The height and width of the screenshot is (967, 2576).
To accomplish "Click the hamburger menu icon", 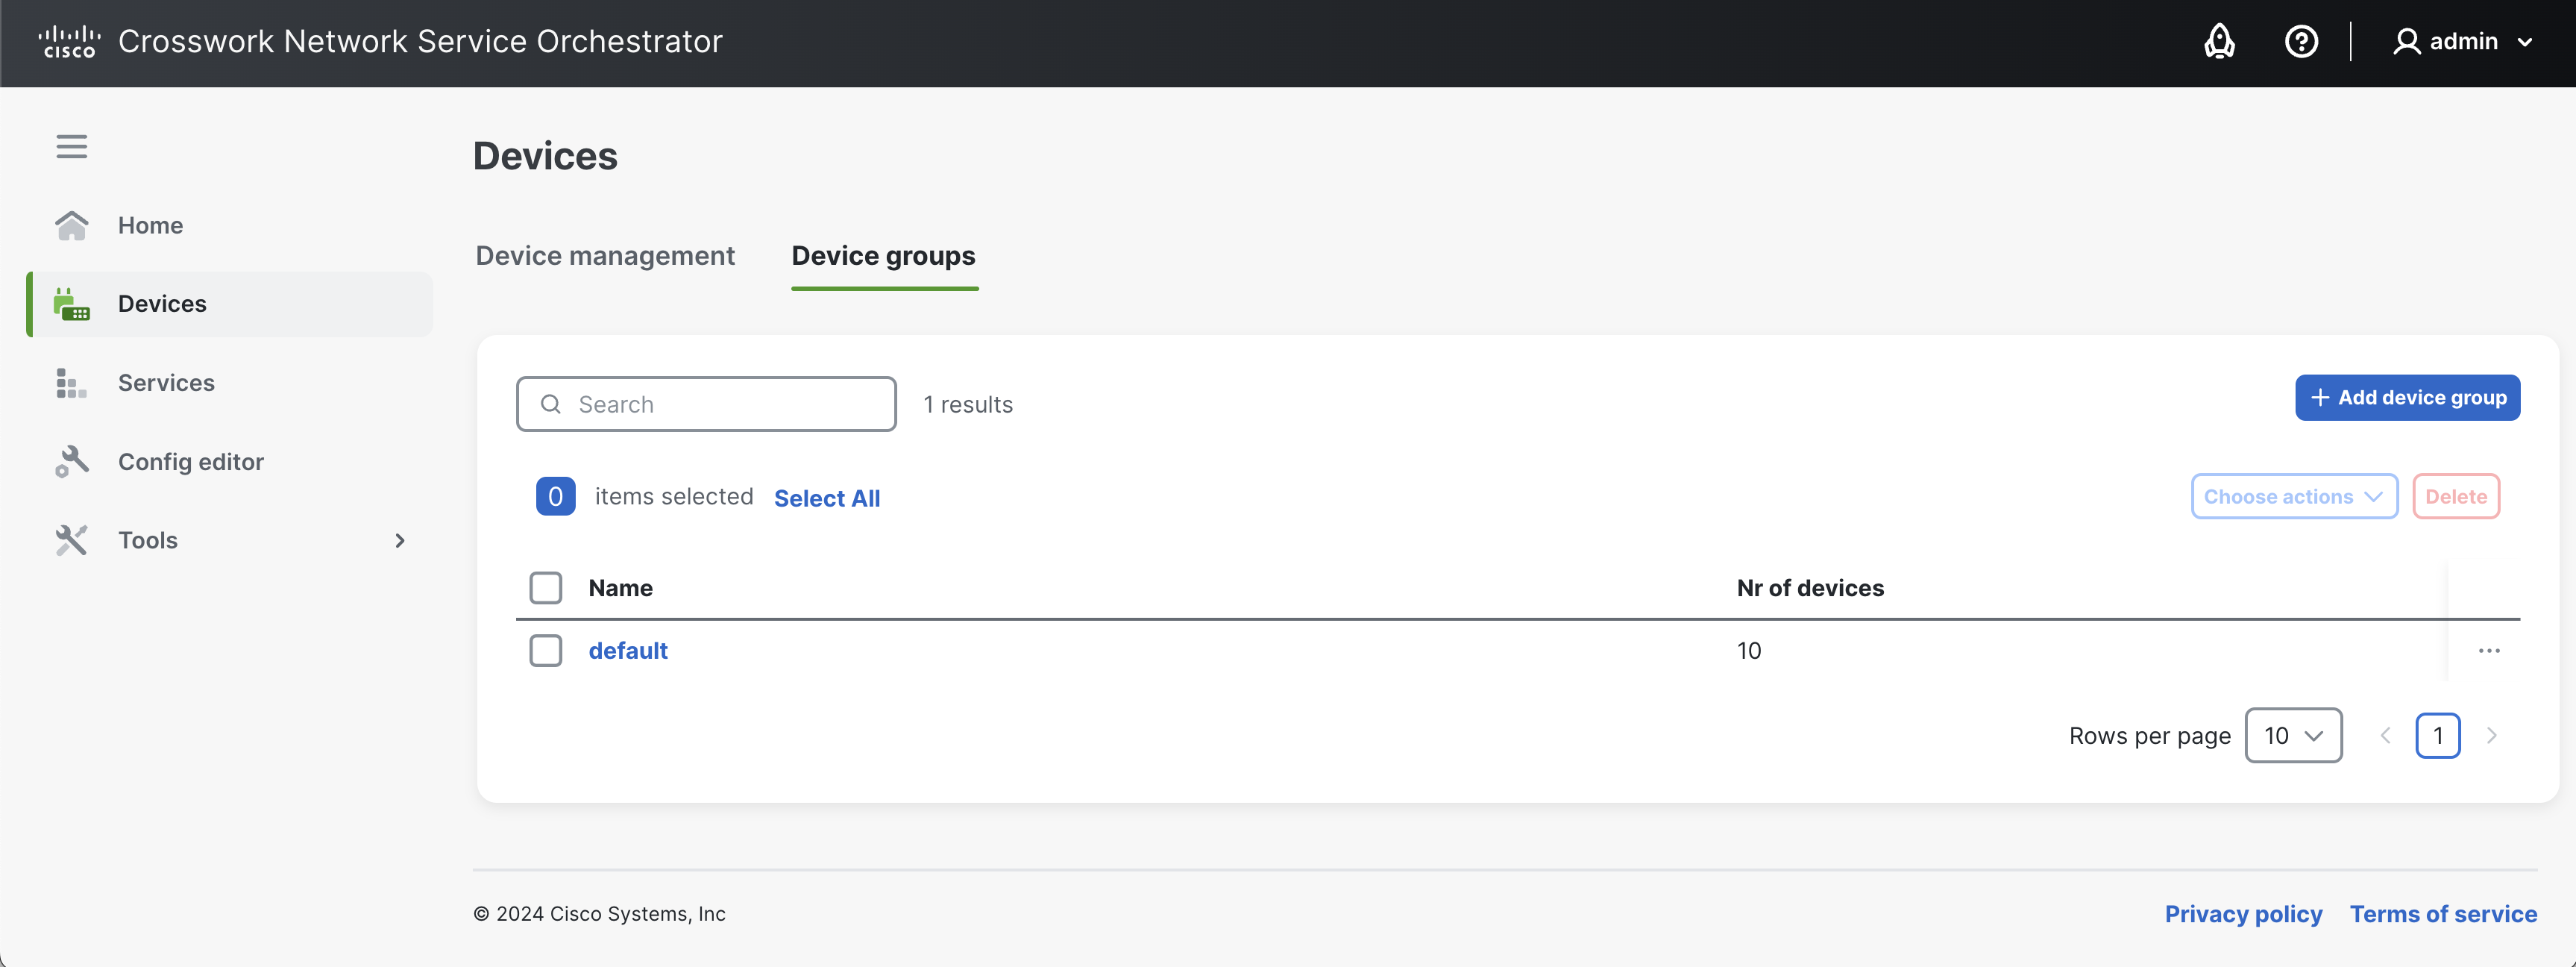I will (71, 146).
